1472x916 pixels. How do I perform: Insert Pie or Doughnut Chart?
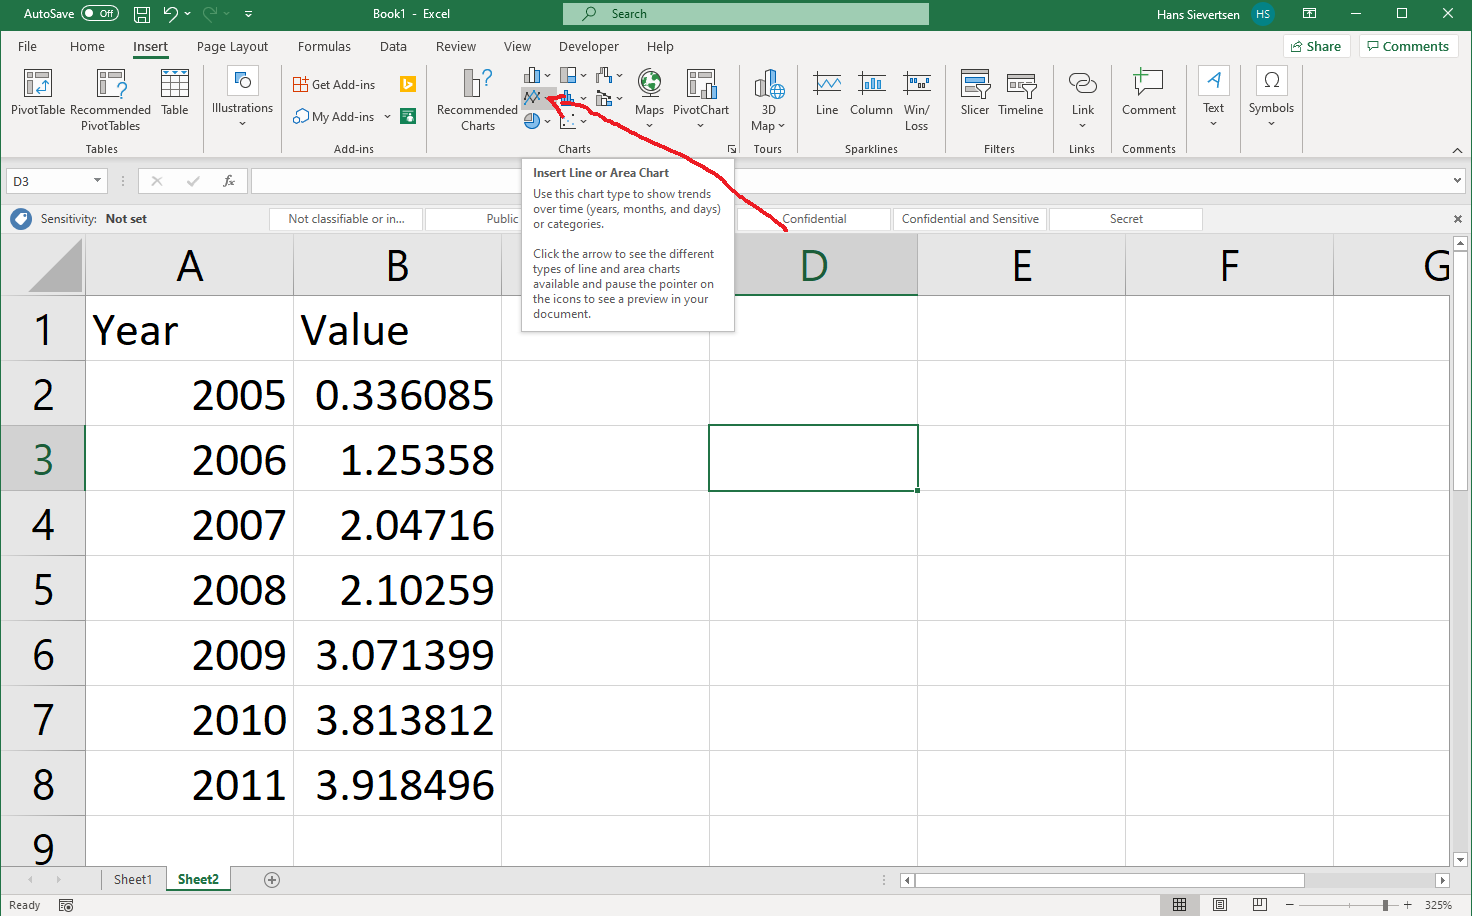point(537,121)
